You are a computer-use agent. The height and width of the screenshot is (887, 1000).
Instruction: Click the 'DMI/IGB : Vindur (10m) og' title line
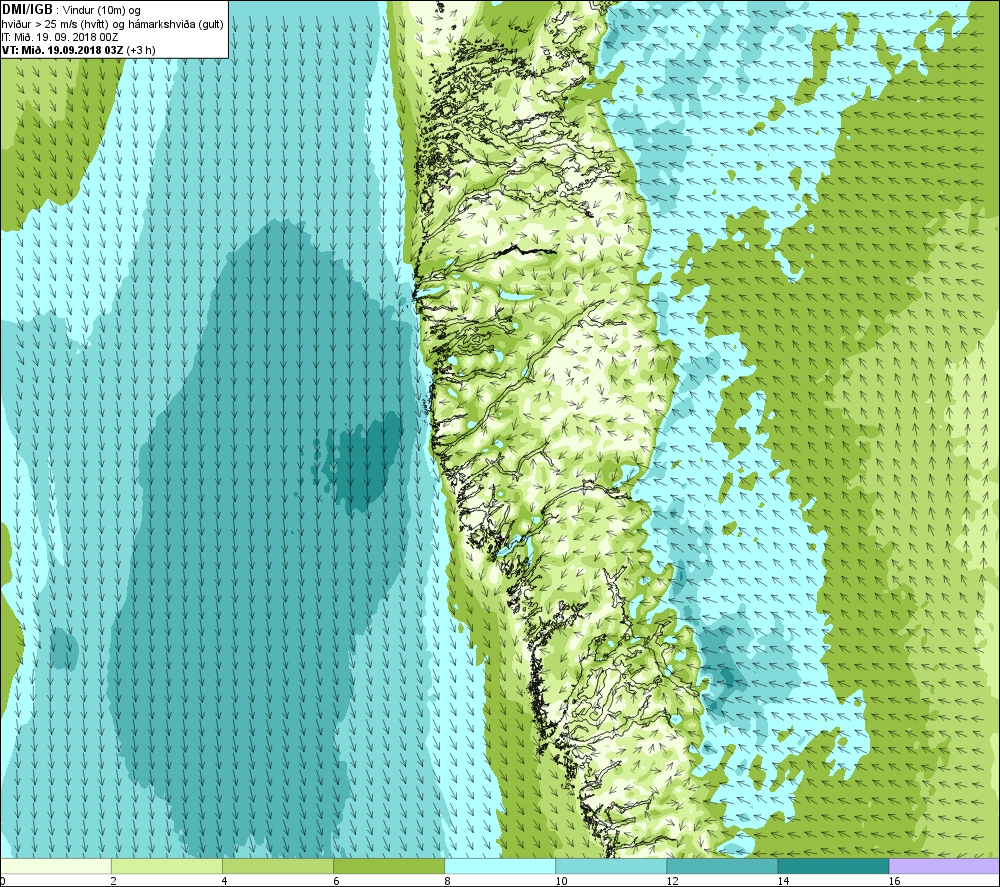point(71,10)
